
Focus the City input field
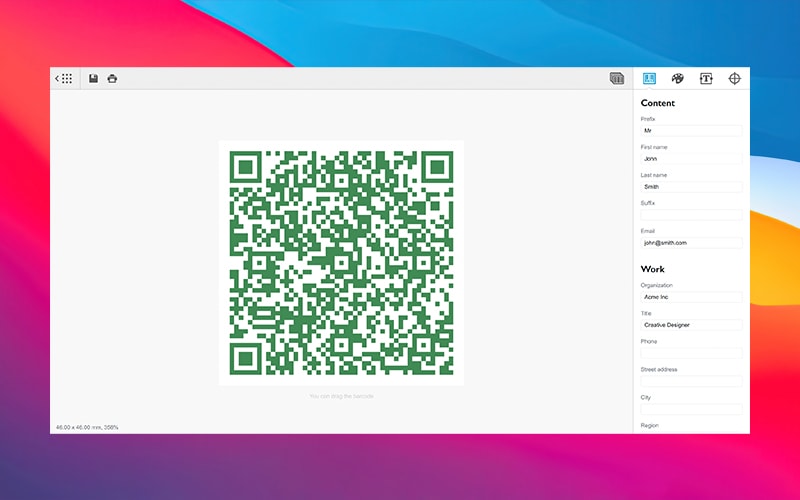coord(691,409)
